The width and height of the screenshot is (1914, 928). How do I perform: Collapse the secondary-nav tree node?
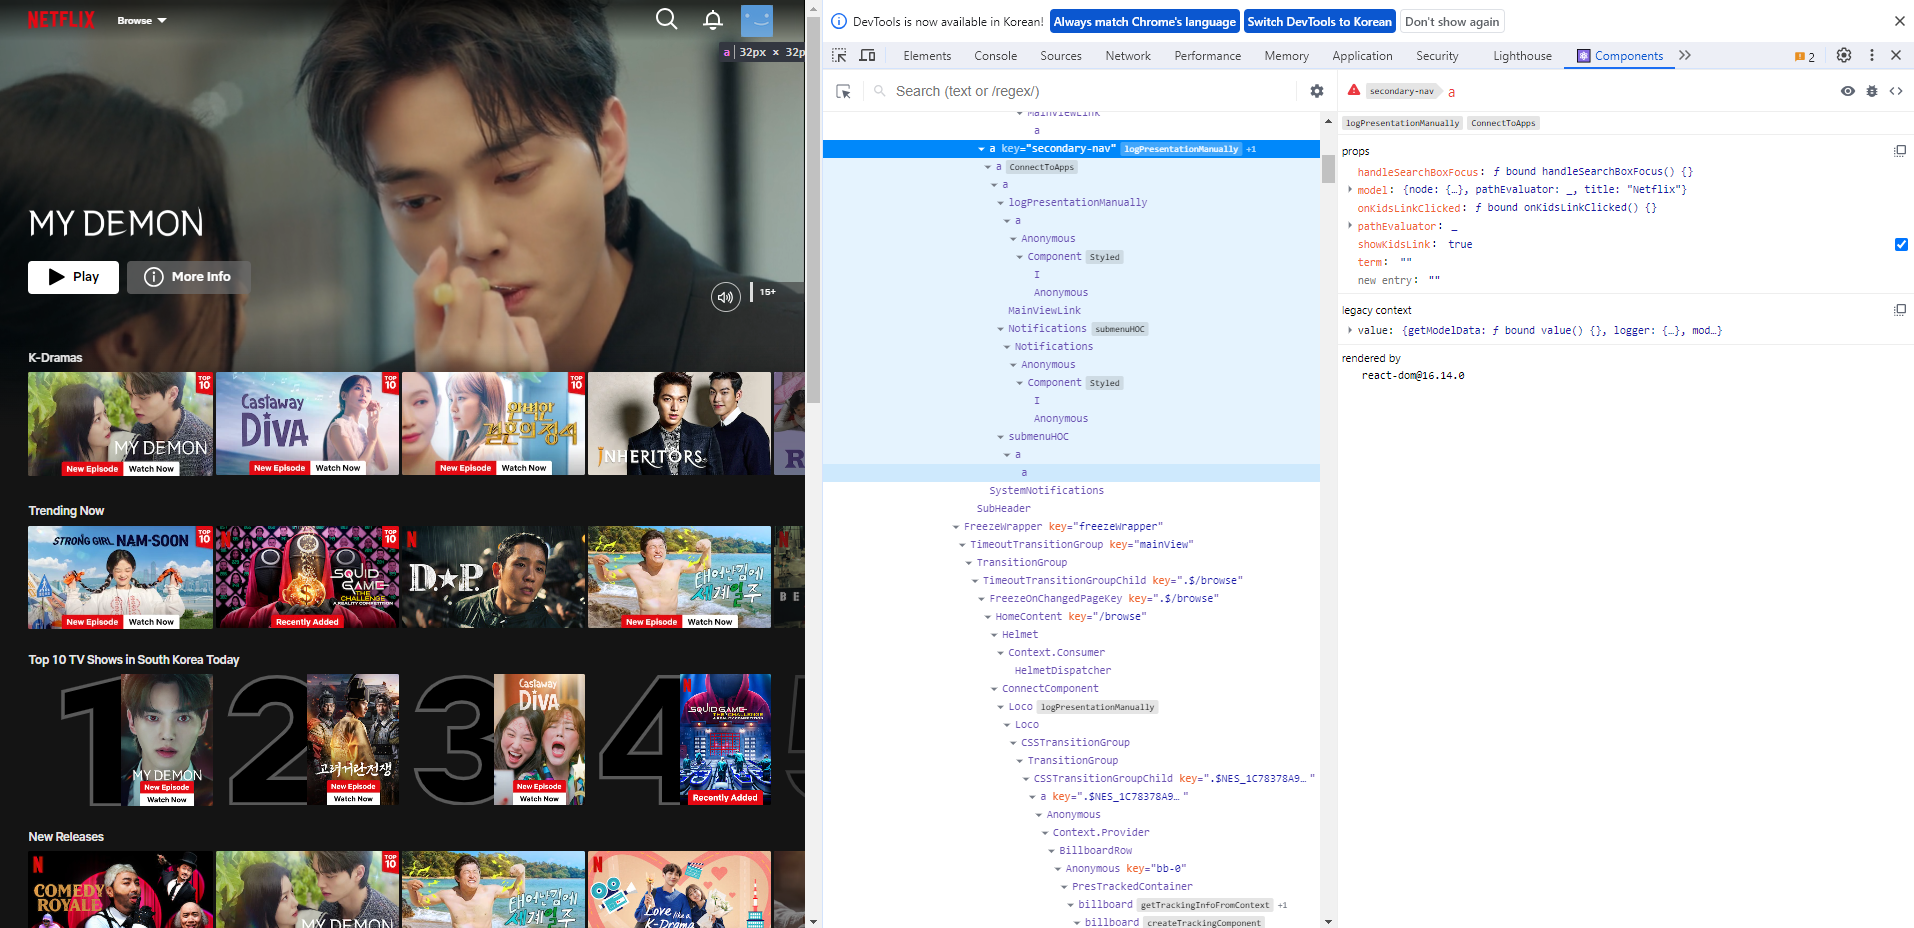point(981,149)
